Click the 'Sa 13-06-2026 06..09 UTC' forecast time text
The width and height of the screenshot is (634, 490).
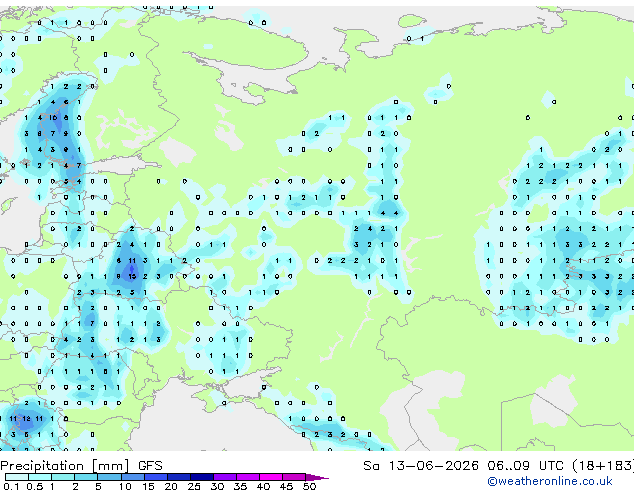(463, 466)
